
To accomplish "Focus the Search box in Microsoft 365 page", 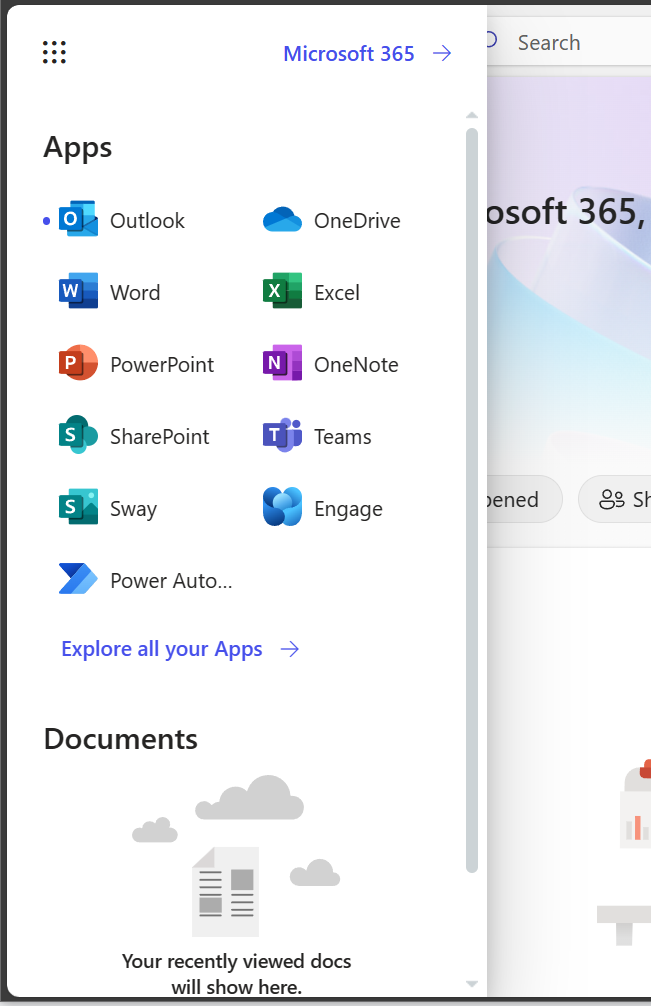I will coord(569,42).
